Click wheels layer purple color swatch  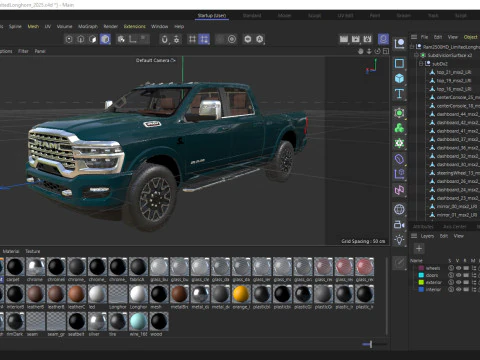[x=421, y=268]
